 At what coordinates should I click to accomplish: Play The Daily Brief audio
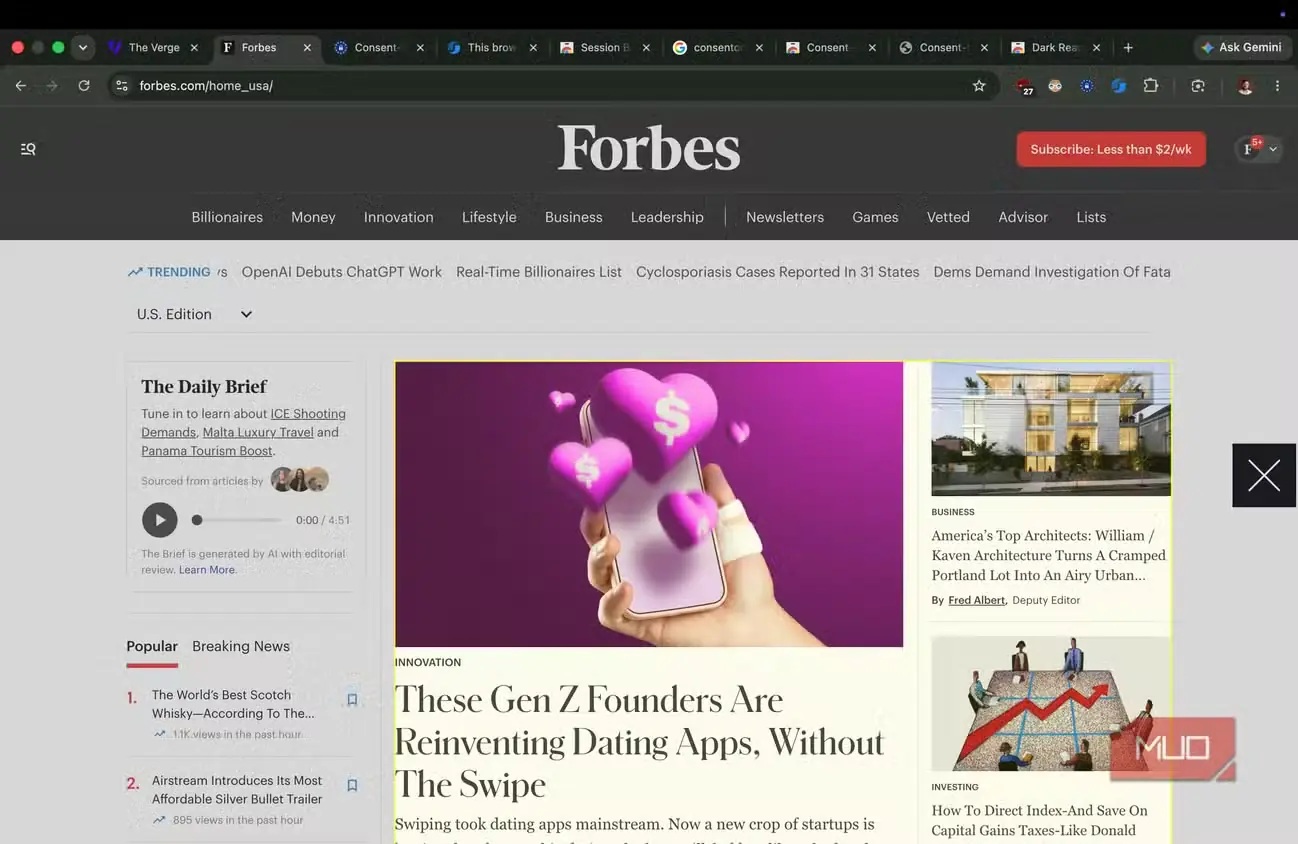[160, 520]
